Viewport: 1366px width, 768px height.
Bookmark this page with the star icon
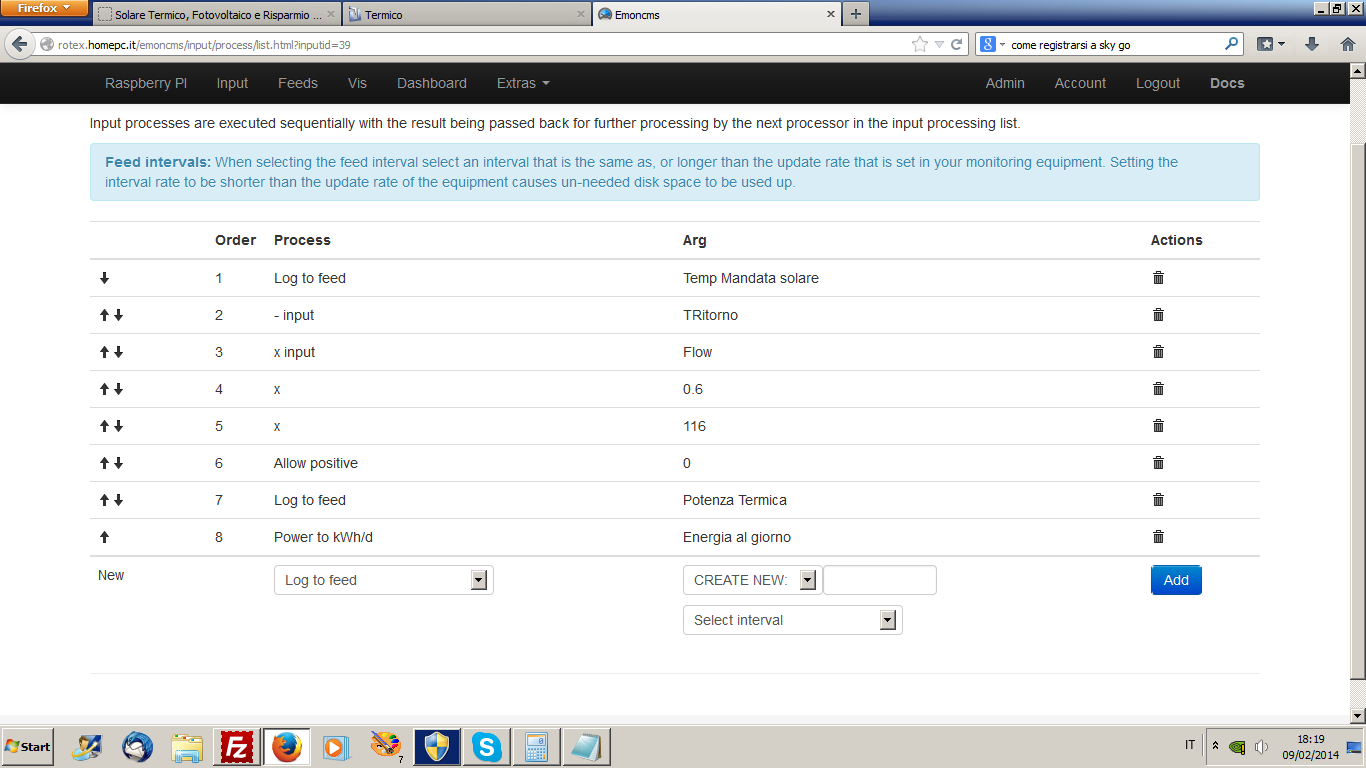pos(919,44)
